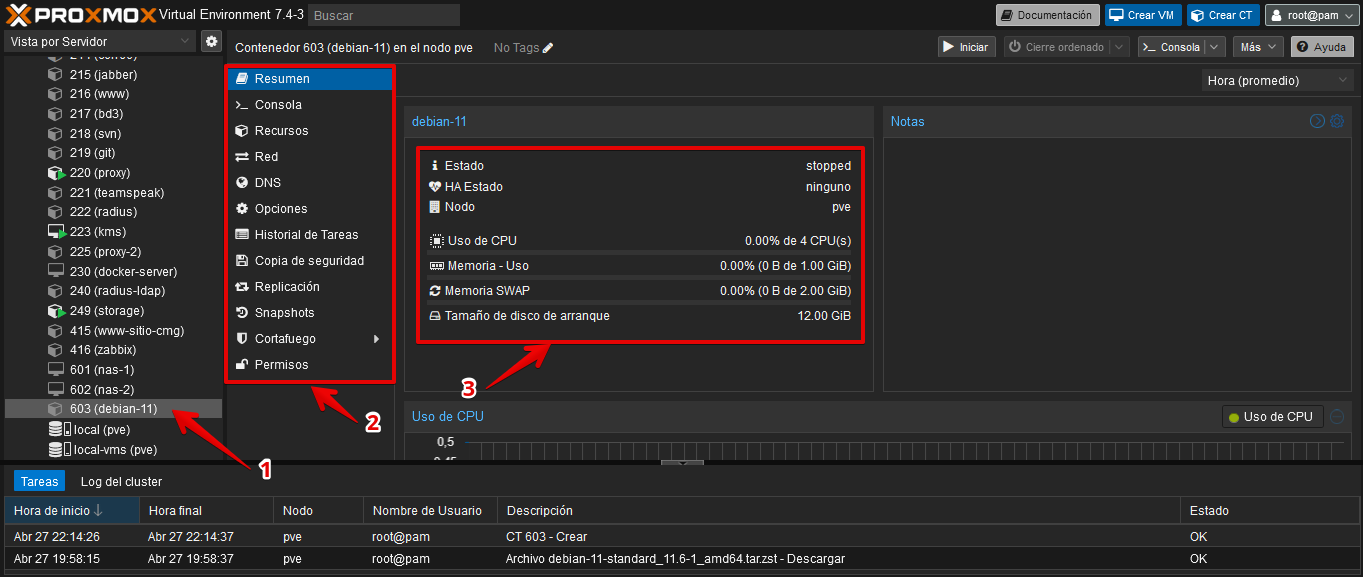Select 225 (proxy-2) in tree
The height and width of the screenshot is (577, 1363).
113,251
